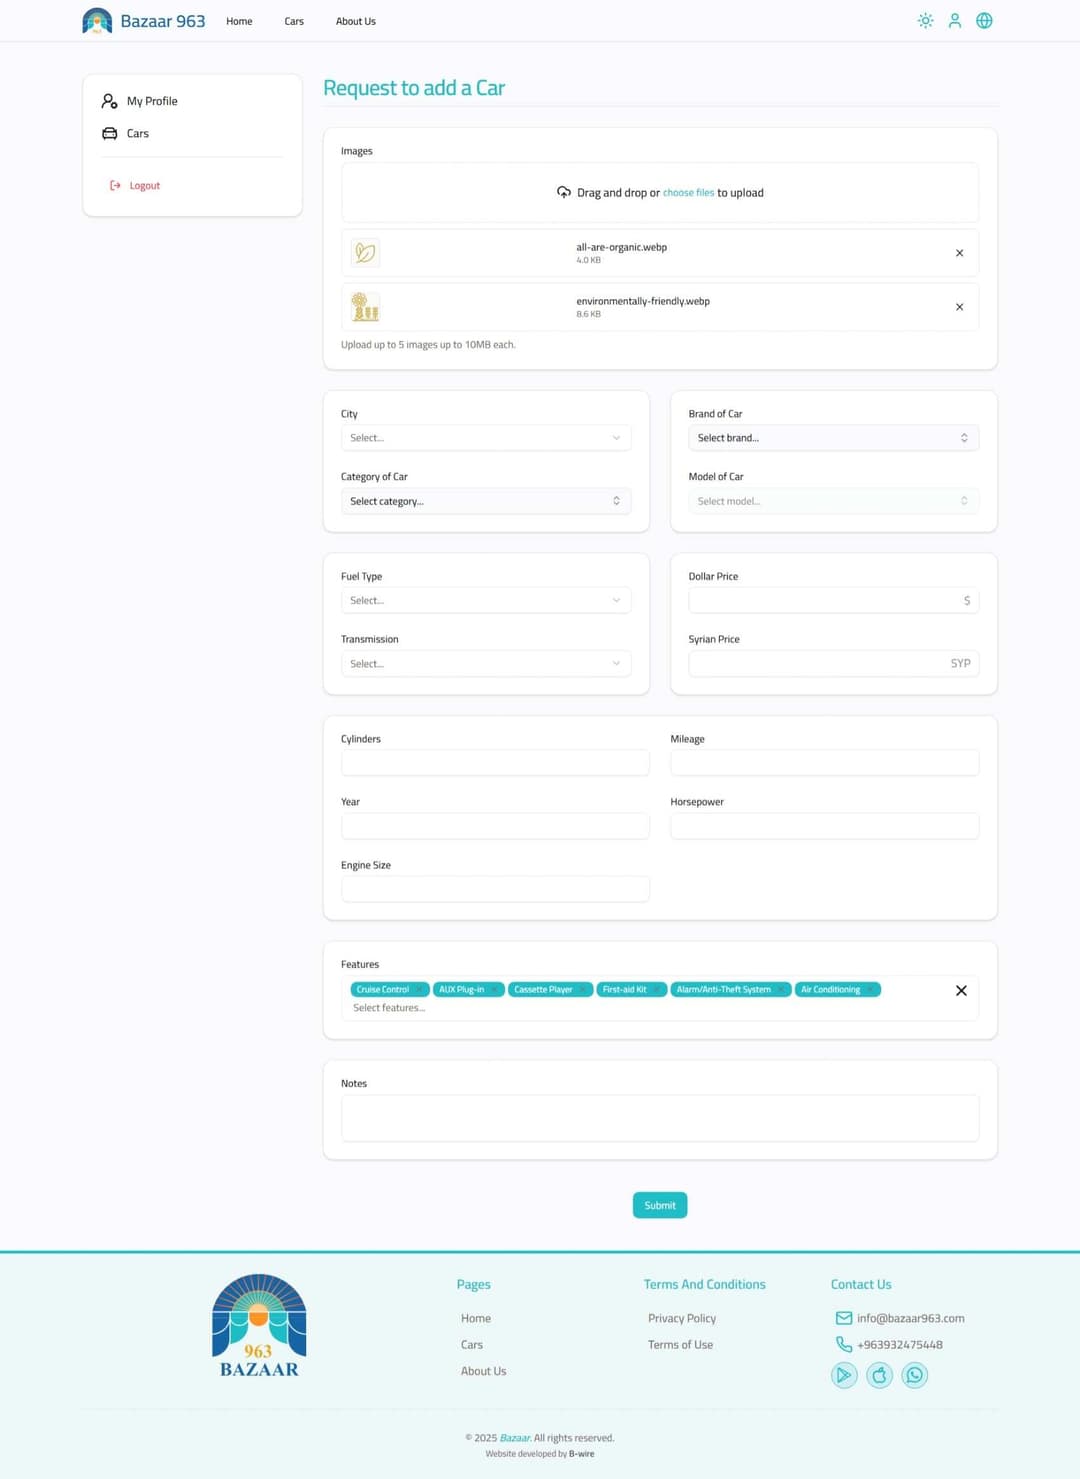
Task: Open the language globe icon
Action: click(984, 21)
